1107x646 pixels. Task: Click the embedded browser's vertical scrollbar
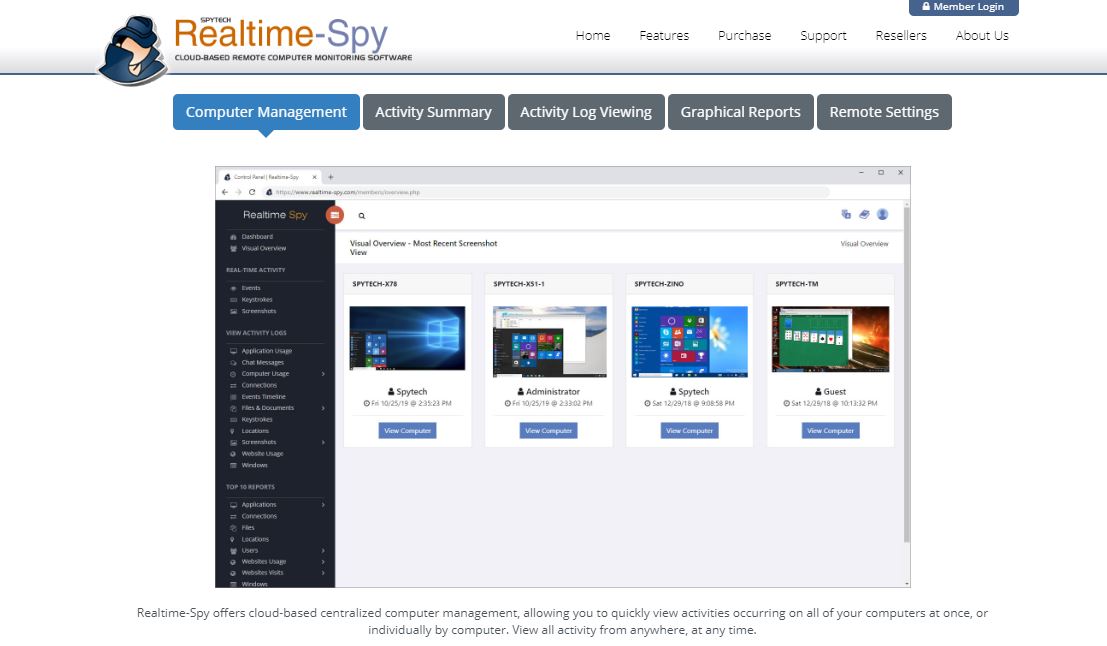(x=906, y=375)
